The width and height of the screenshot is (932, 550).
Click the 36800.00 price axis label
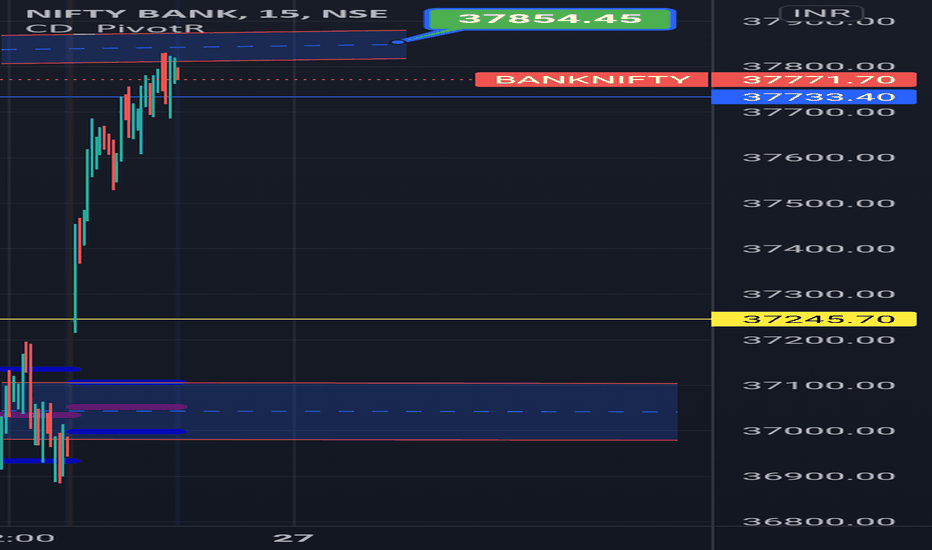[818, 522]
